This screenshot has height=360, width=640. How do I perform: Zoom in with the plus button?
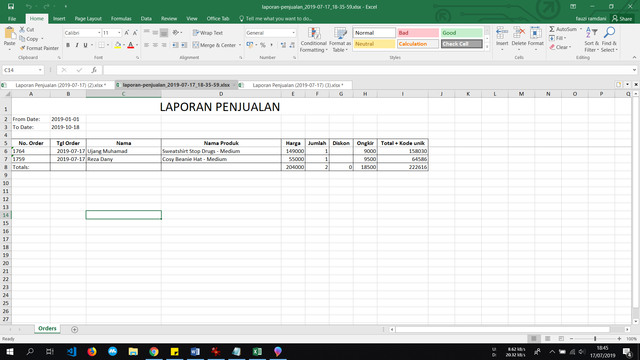pyautogui.click(x=619, y=339)
